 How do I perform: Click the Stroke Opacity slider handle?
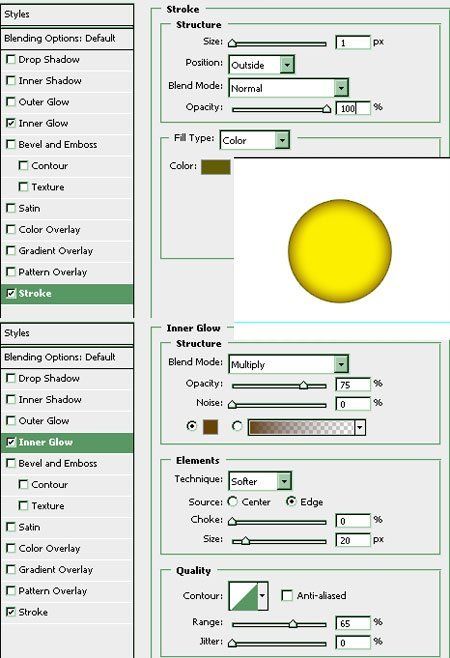point(327,109)
